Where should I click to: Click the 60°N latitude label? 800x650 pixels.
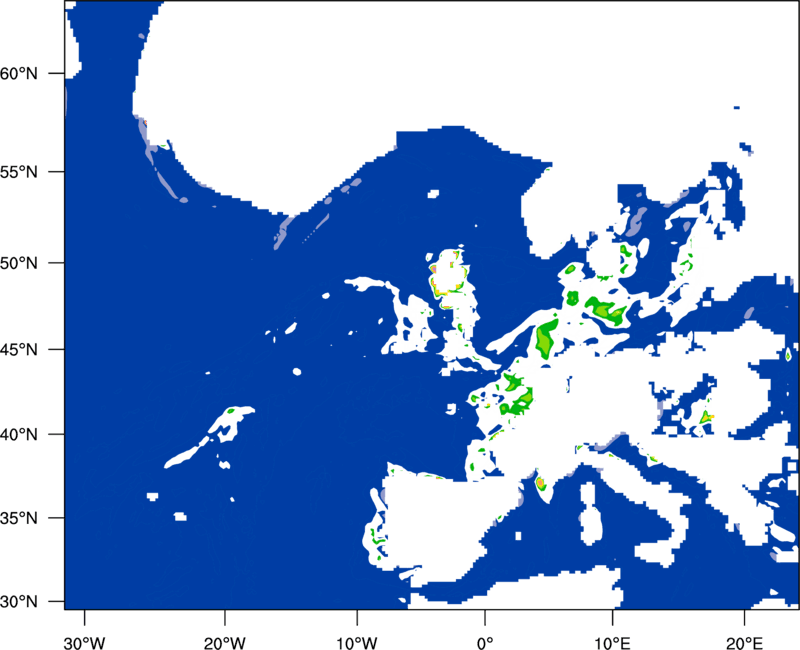(19, 73)
